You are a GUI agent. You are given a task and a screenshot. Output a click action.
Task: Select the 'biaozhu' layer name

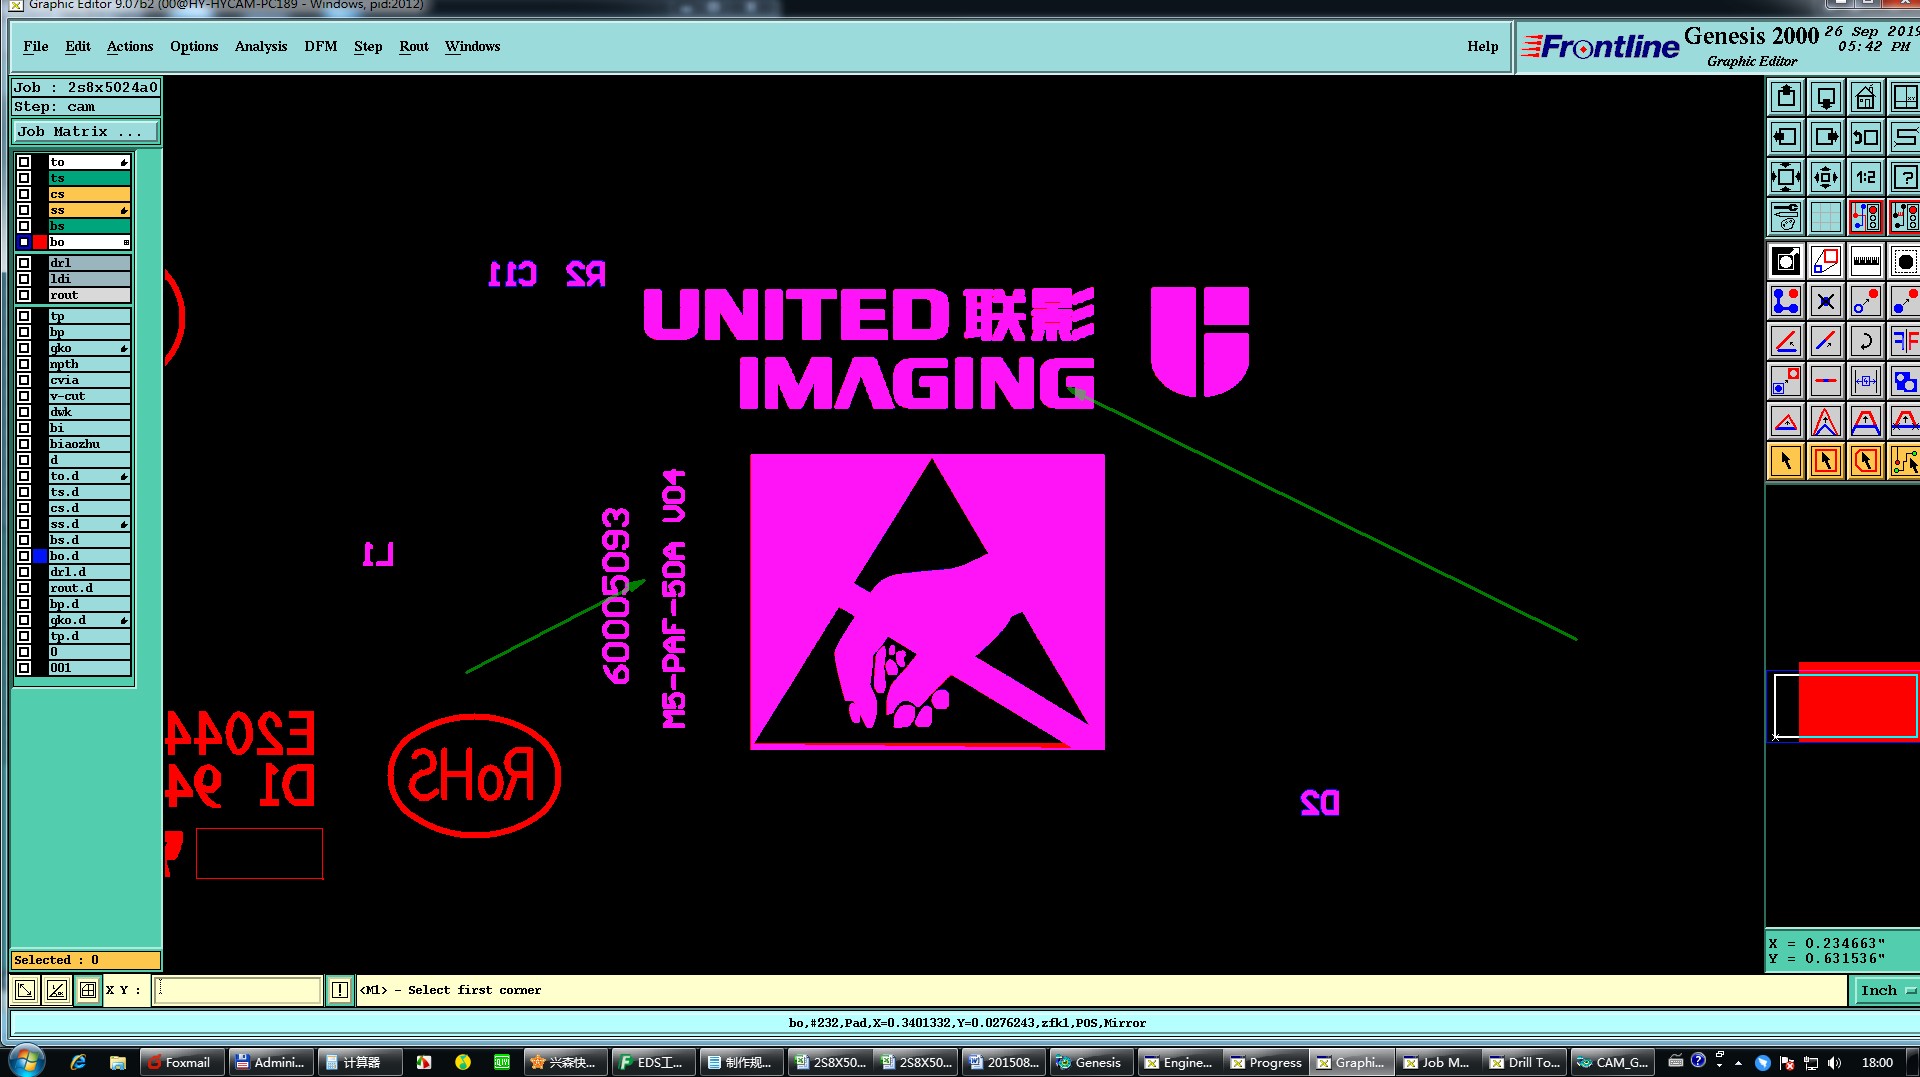pyautogui.click(x=89, y=444)
